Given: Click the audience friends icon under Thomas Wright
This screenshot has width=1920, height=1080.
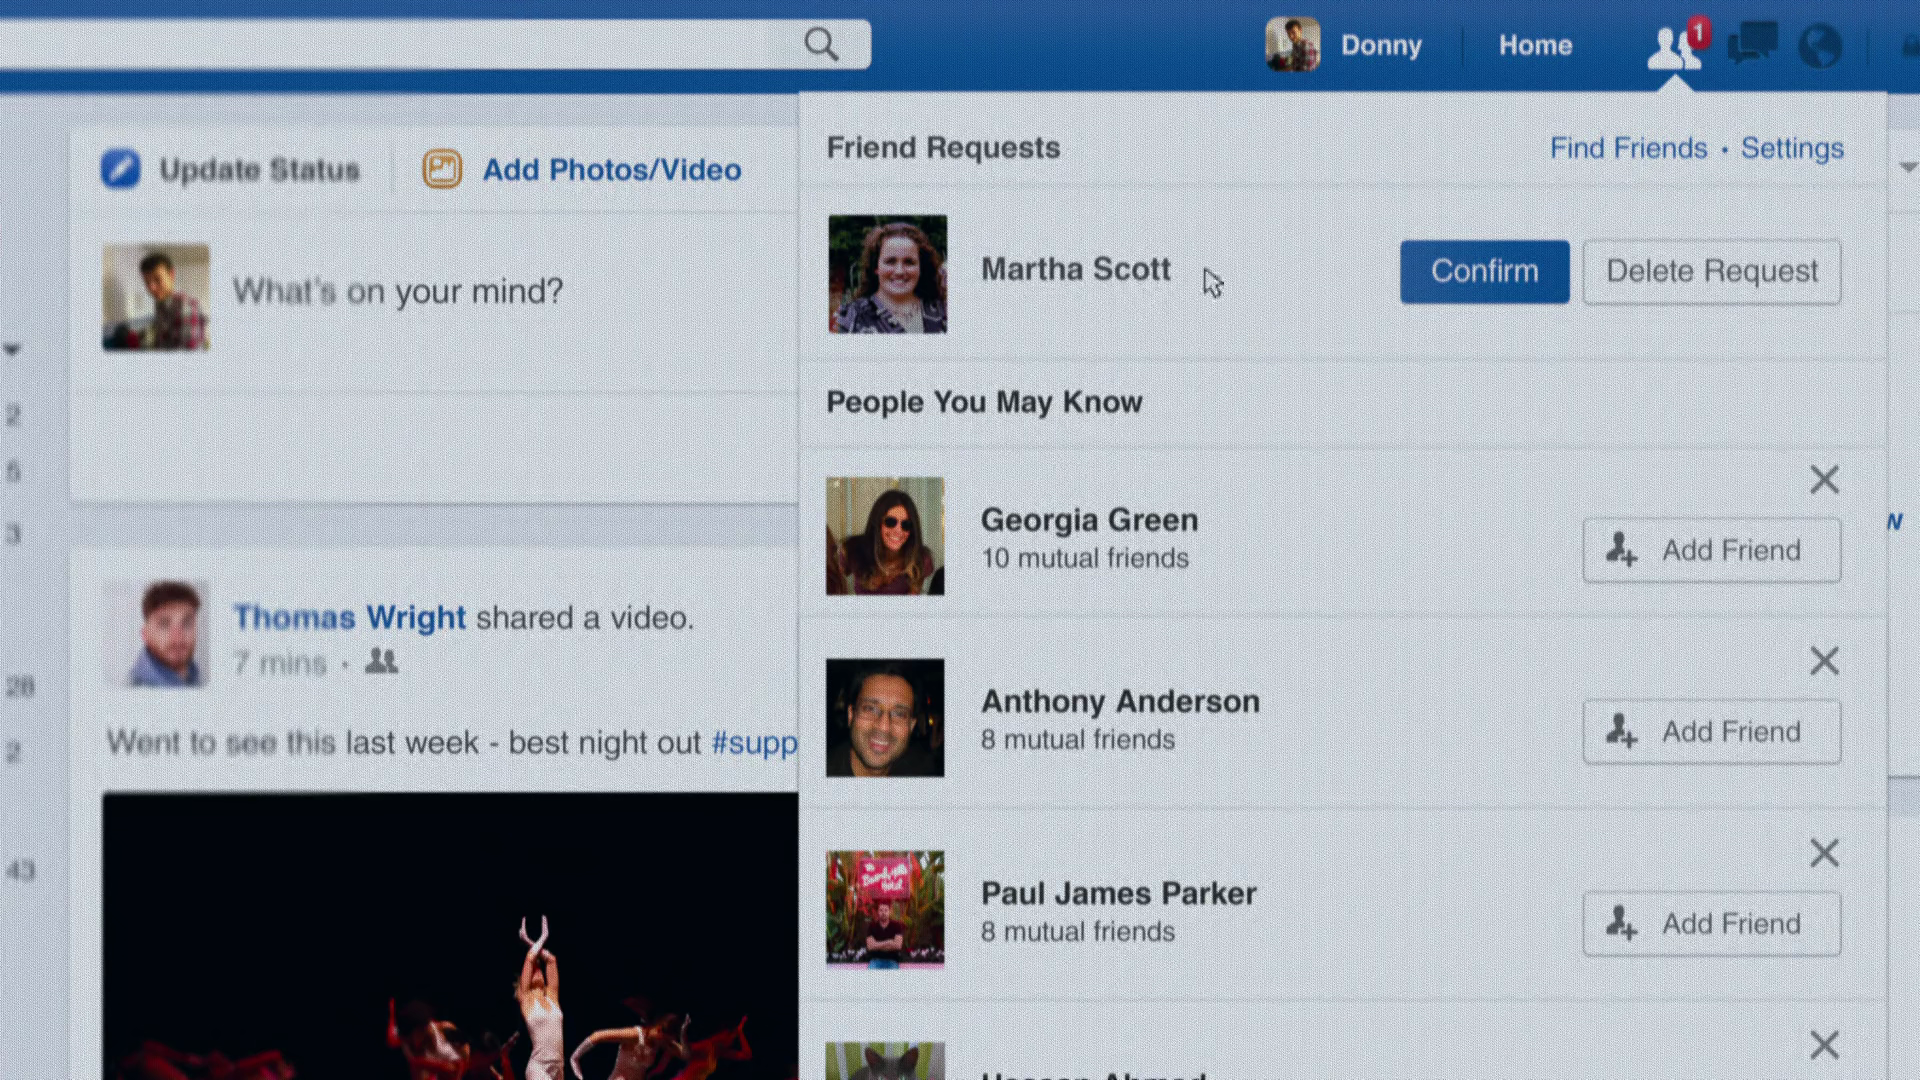Looking at the screenshot, I should coord(381,661).
